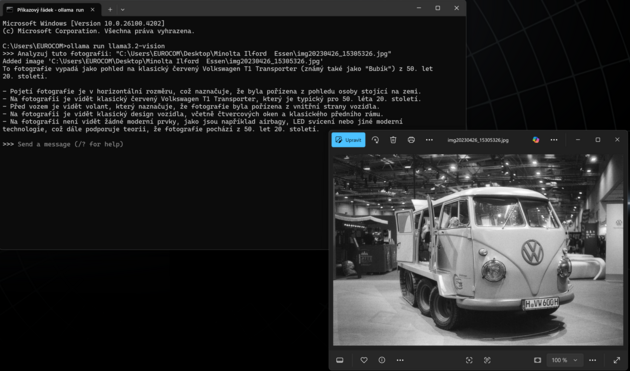Add a new terminal tab with plus
The image size is (630, 371).
point(110,9)
